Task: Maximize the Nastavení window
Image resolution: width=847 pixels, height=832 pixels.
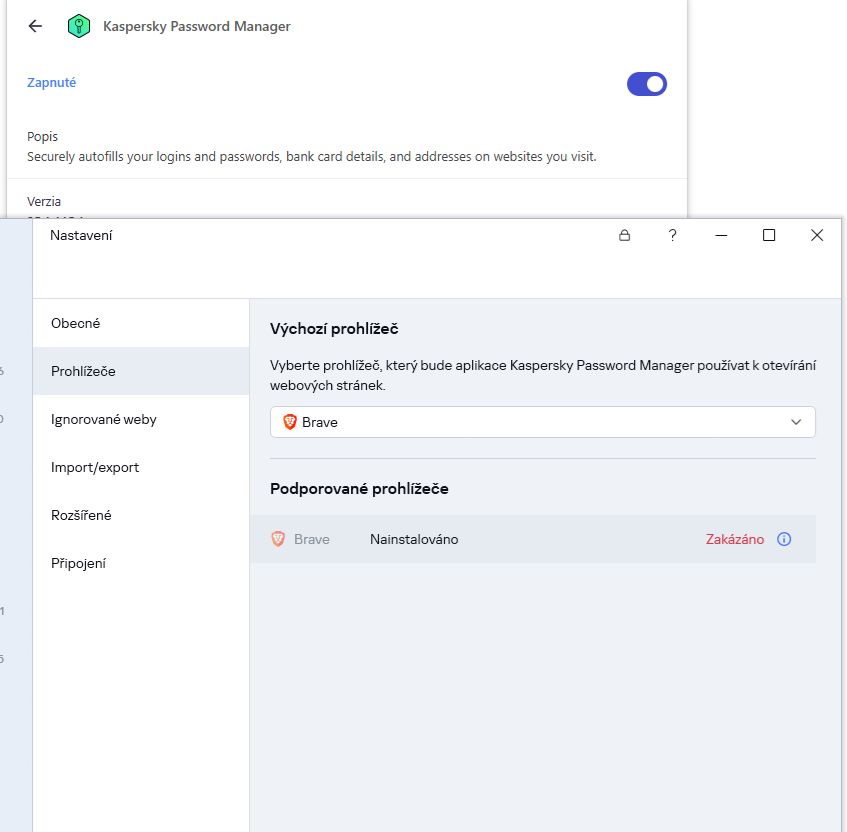Action: pyautogui.click(x=769, y=235)
